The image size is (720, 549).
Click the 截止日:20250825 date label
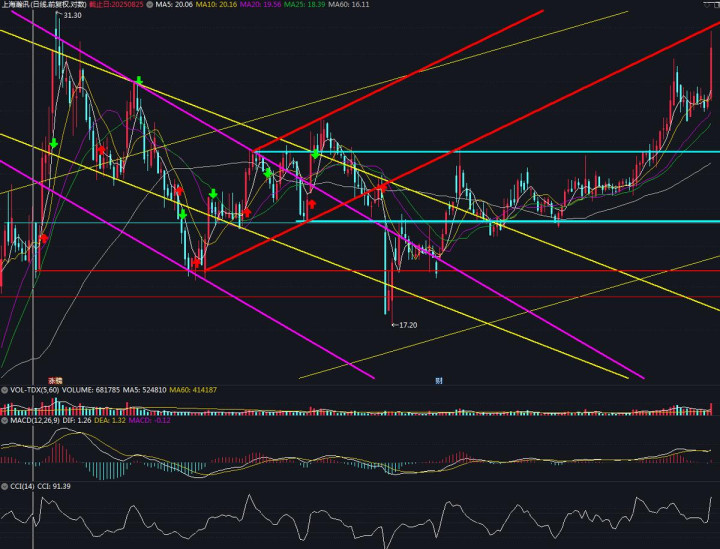(120, 5)
